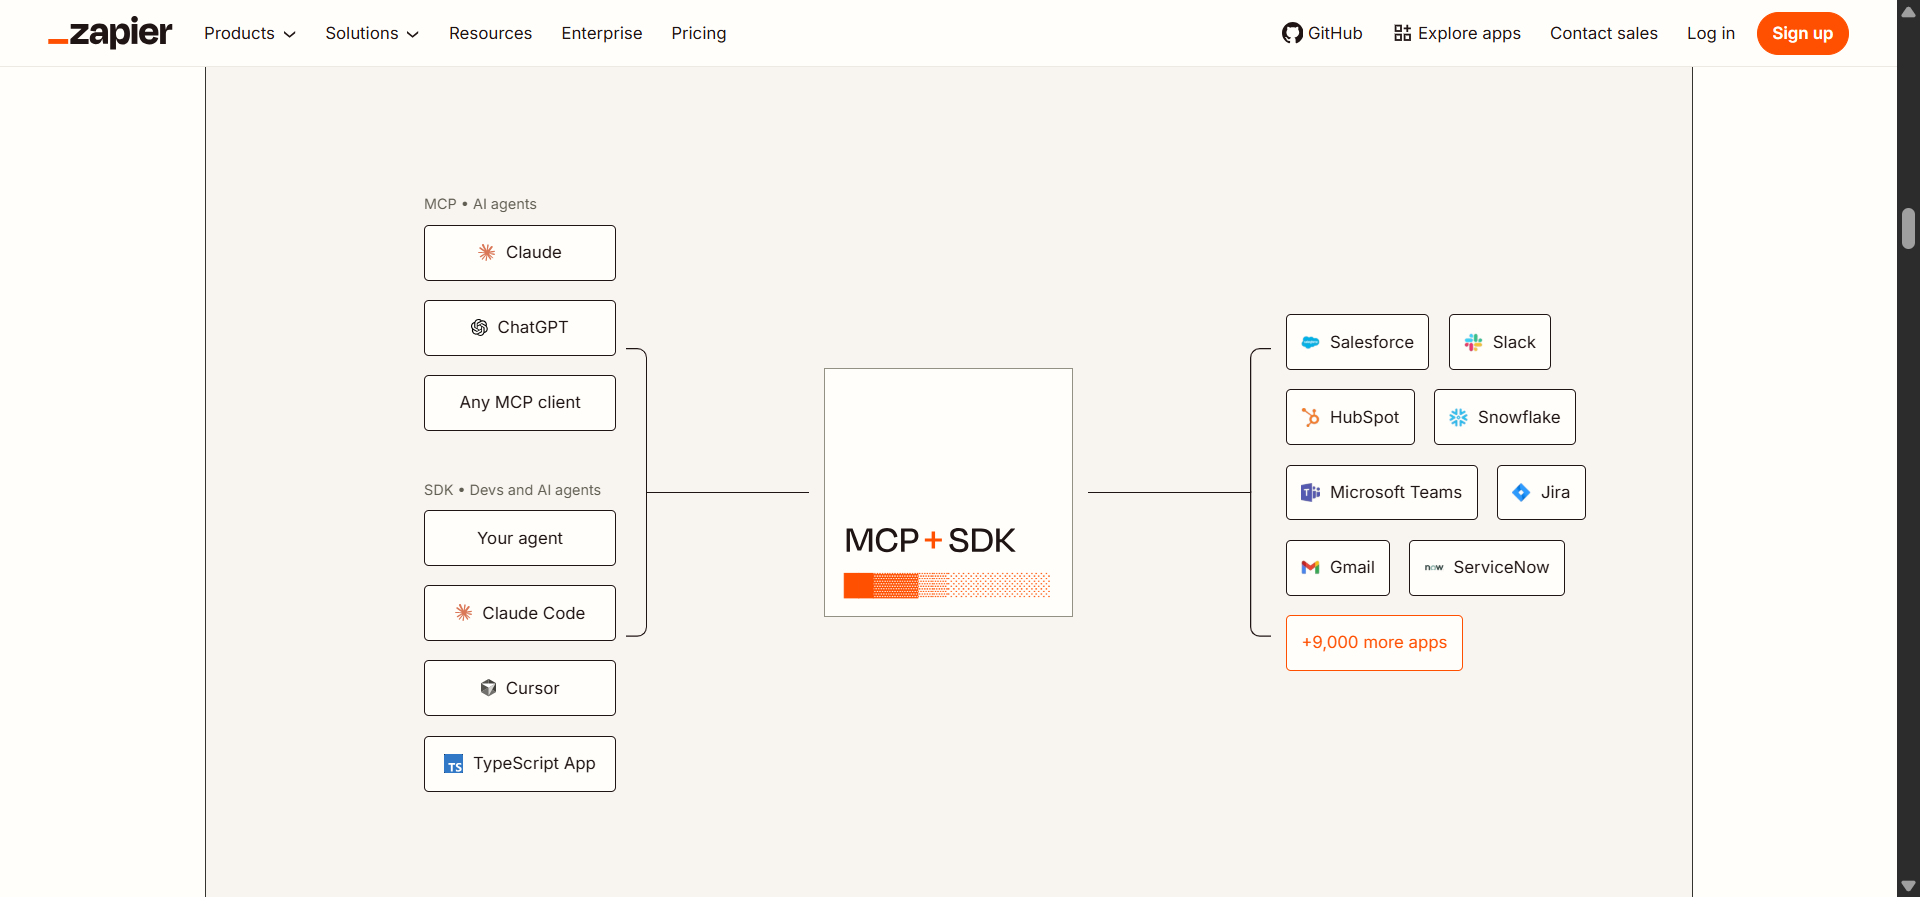
Task: Click the scrollbar down arrow
Action: point(1908,886)
